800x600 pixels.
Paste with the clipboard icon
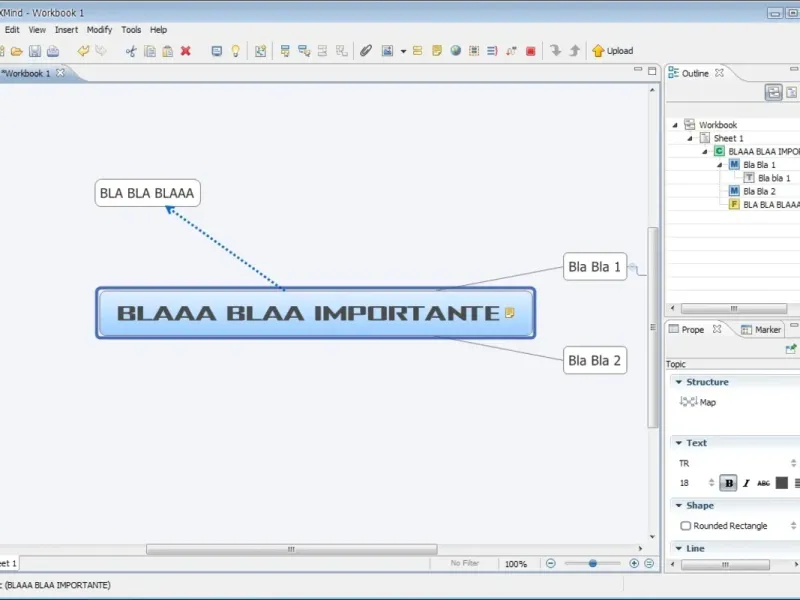pos(167,51)
